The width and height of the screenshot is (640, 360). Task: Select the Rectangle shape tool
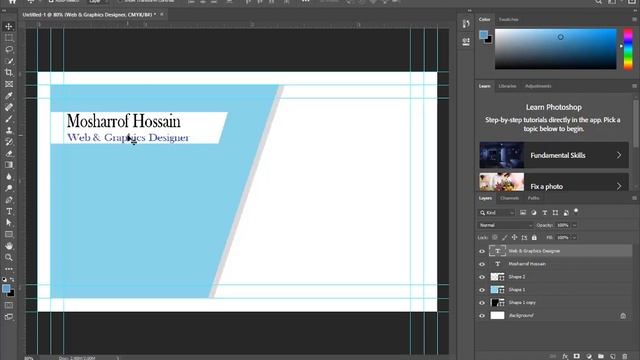[x=9, y=235]
